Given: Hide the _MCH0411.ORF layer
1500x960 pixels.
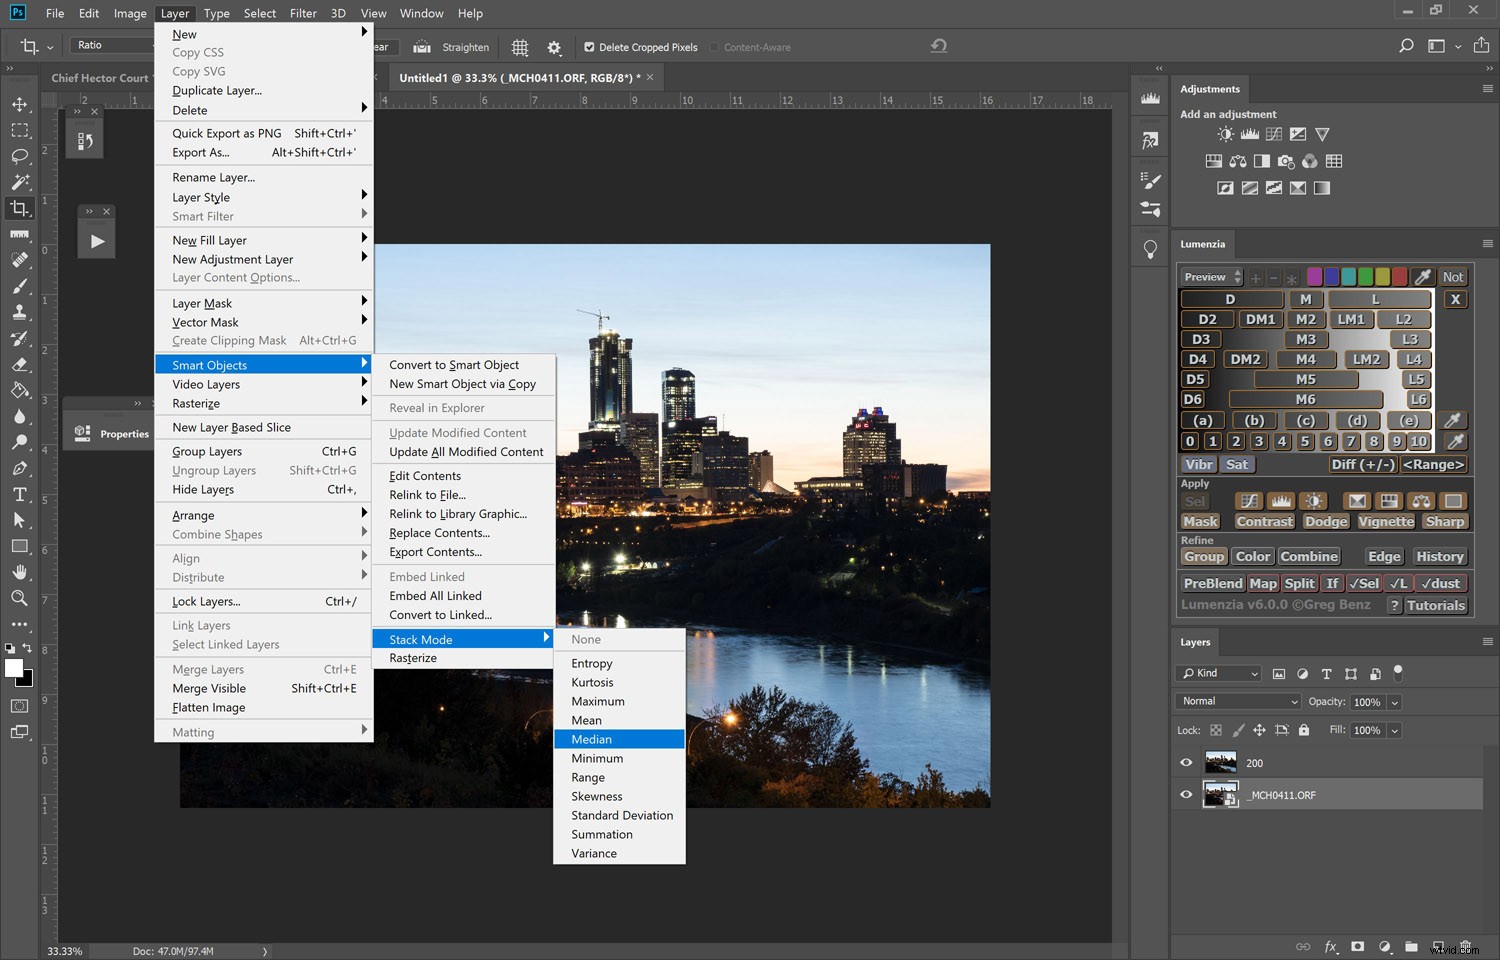Looking at the screenshot, I should coord(1186,794).
